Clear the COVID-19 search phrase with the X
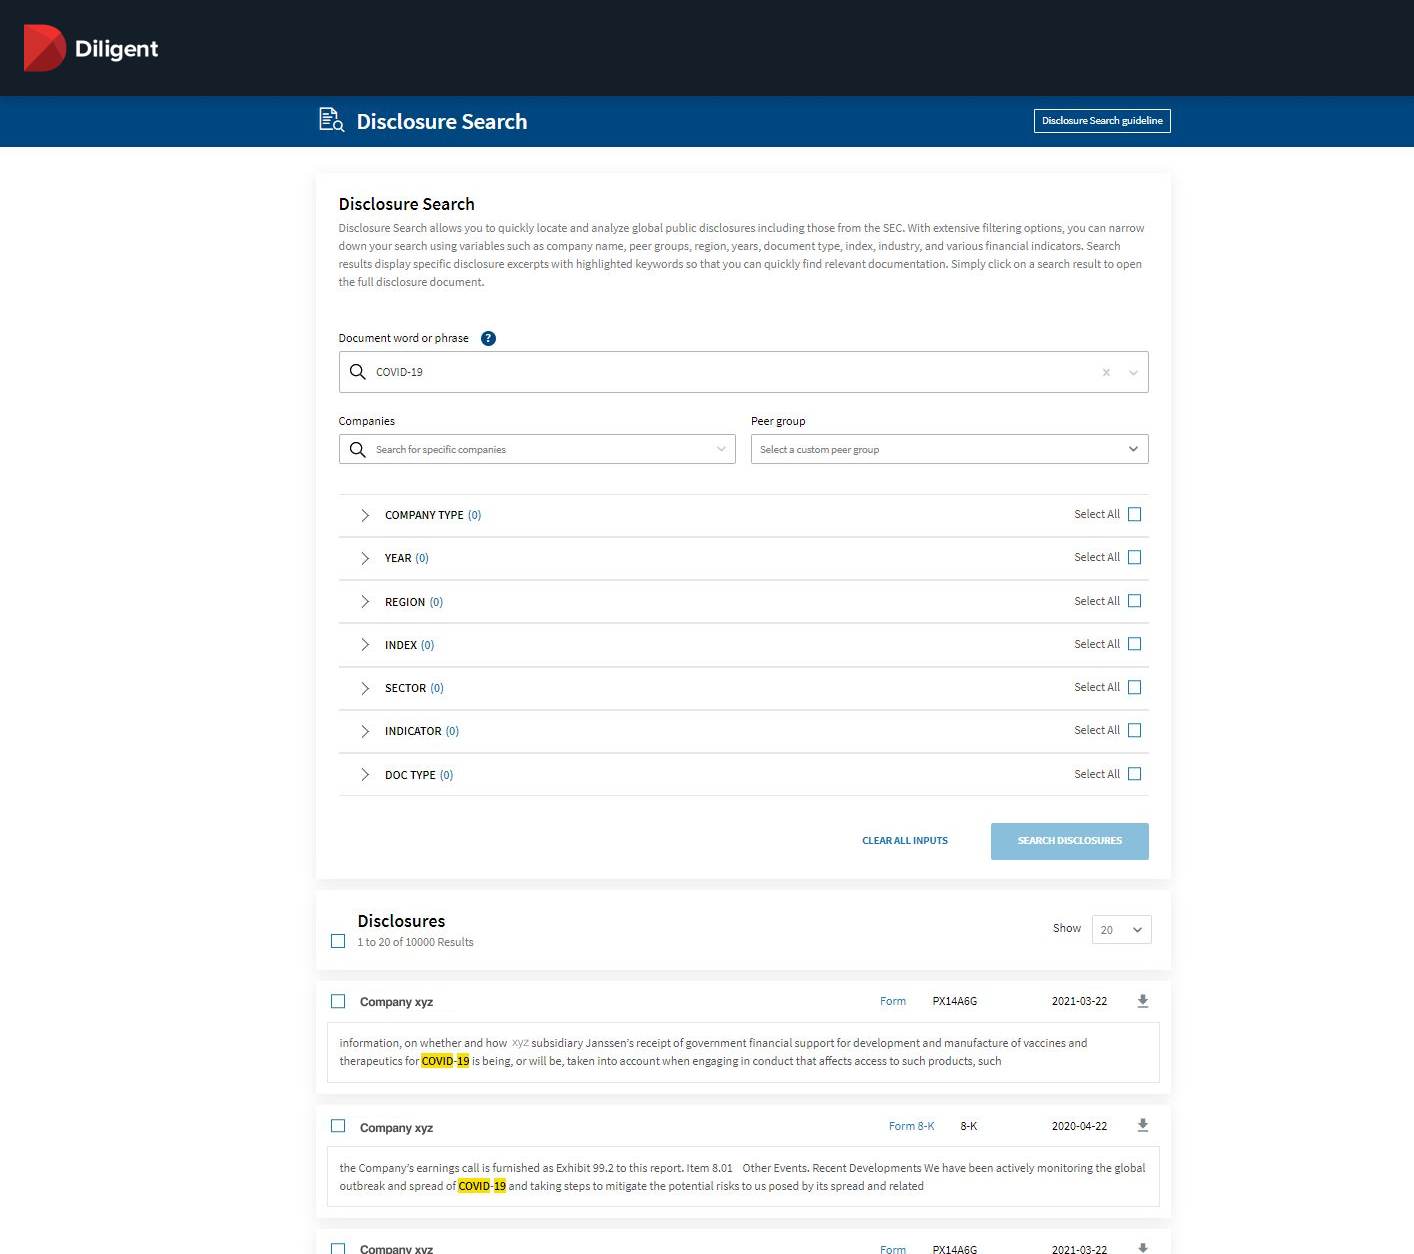Image resolution: width=1414 pixels, height=1254 pixels. click(x=1106, y=372)
